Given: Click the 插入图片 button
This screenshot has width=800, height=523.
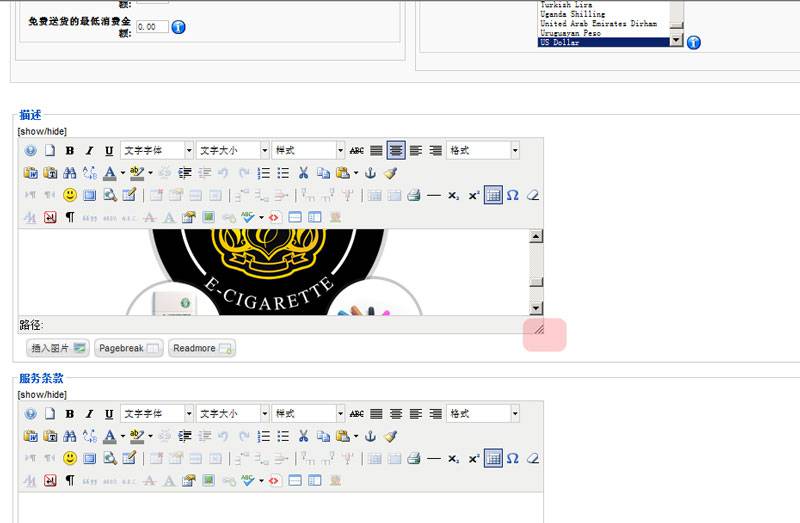Looking at the screenshot, I should pyautogui.click(x=57, y=348).
